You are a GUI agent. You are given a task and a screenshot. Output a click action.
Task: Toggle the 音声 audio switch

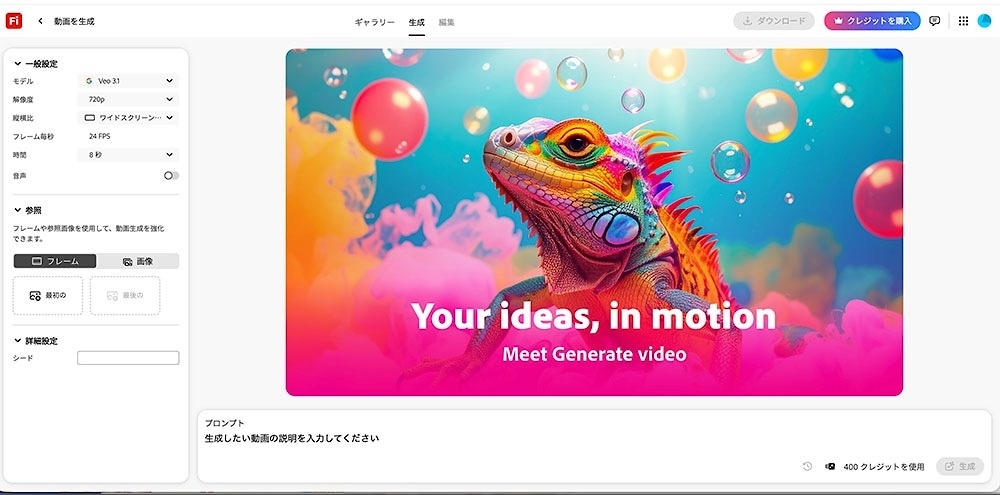coord(171,175)
